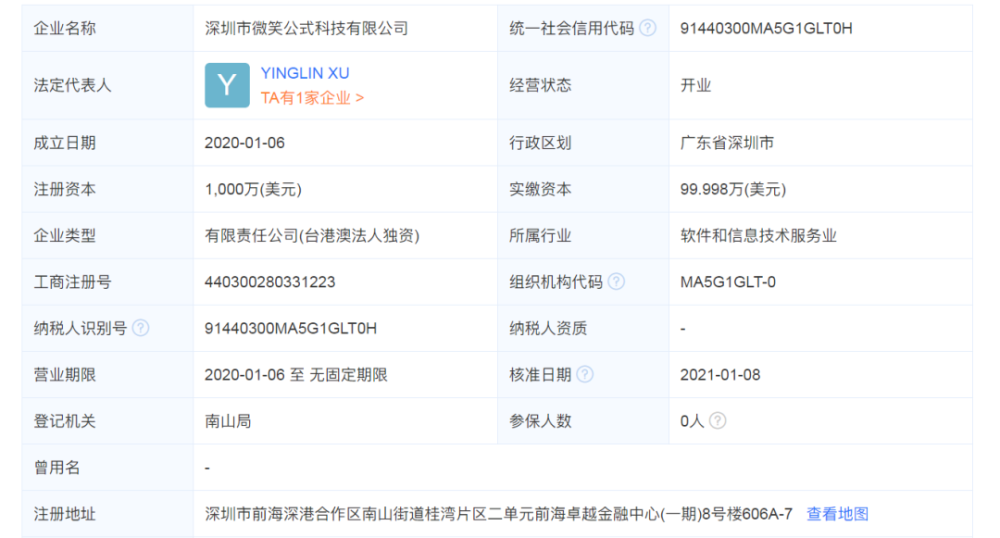Select the 工商注册号 label cell
This screenshot has width=1000, height=538.
tap(108, 282)
